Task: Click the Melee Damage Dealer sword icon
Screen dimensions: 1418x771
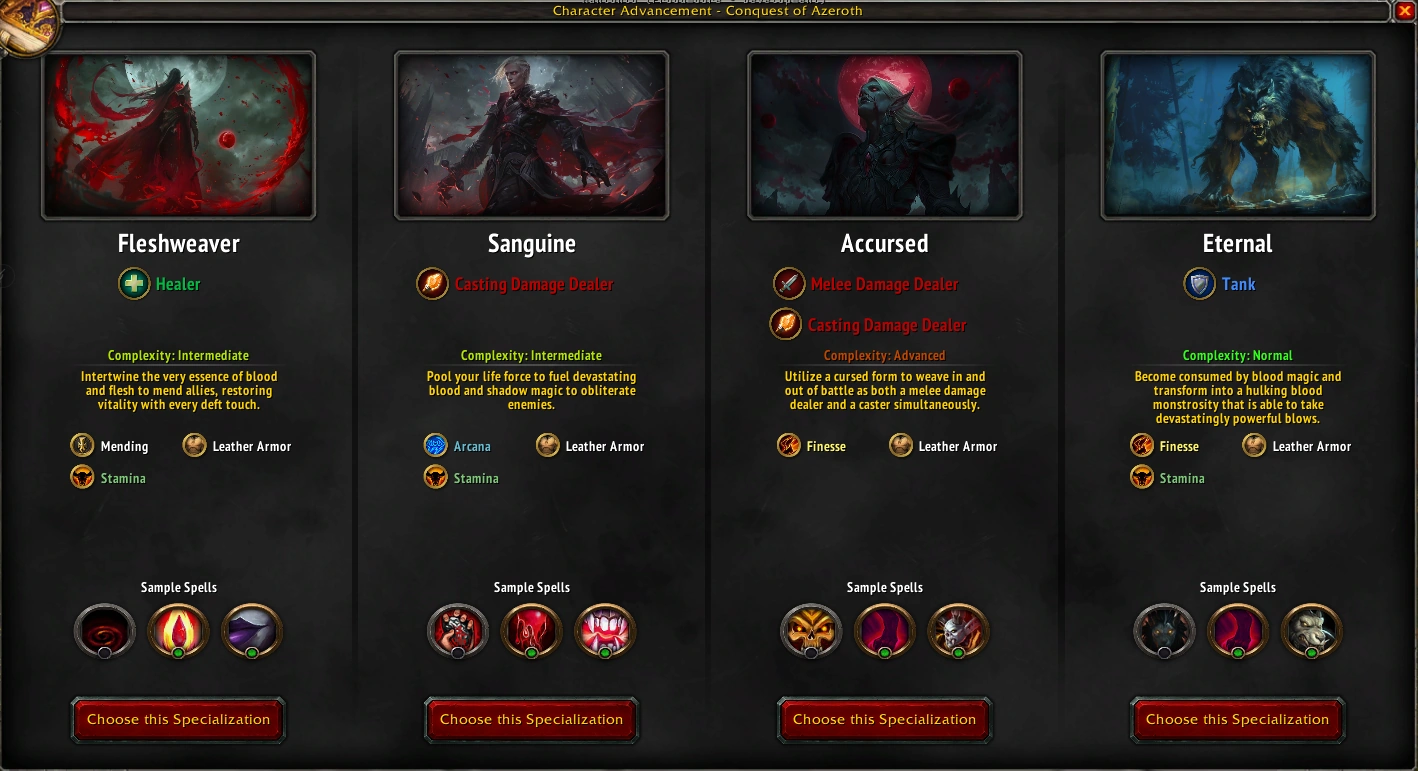Action: click(789, 284)
